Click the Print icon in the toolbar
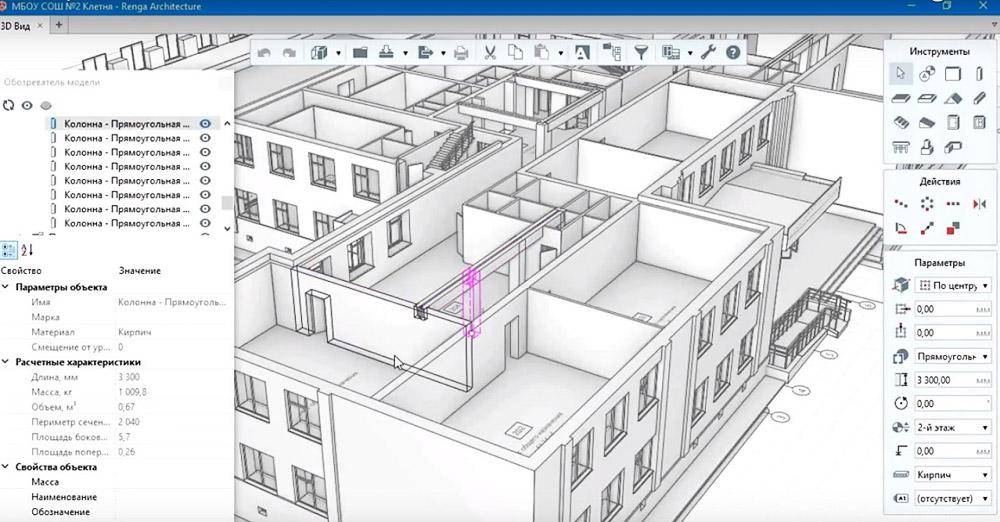 [x=460, y=52]
